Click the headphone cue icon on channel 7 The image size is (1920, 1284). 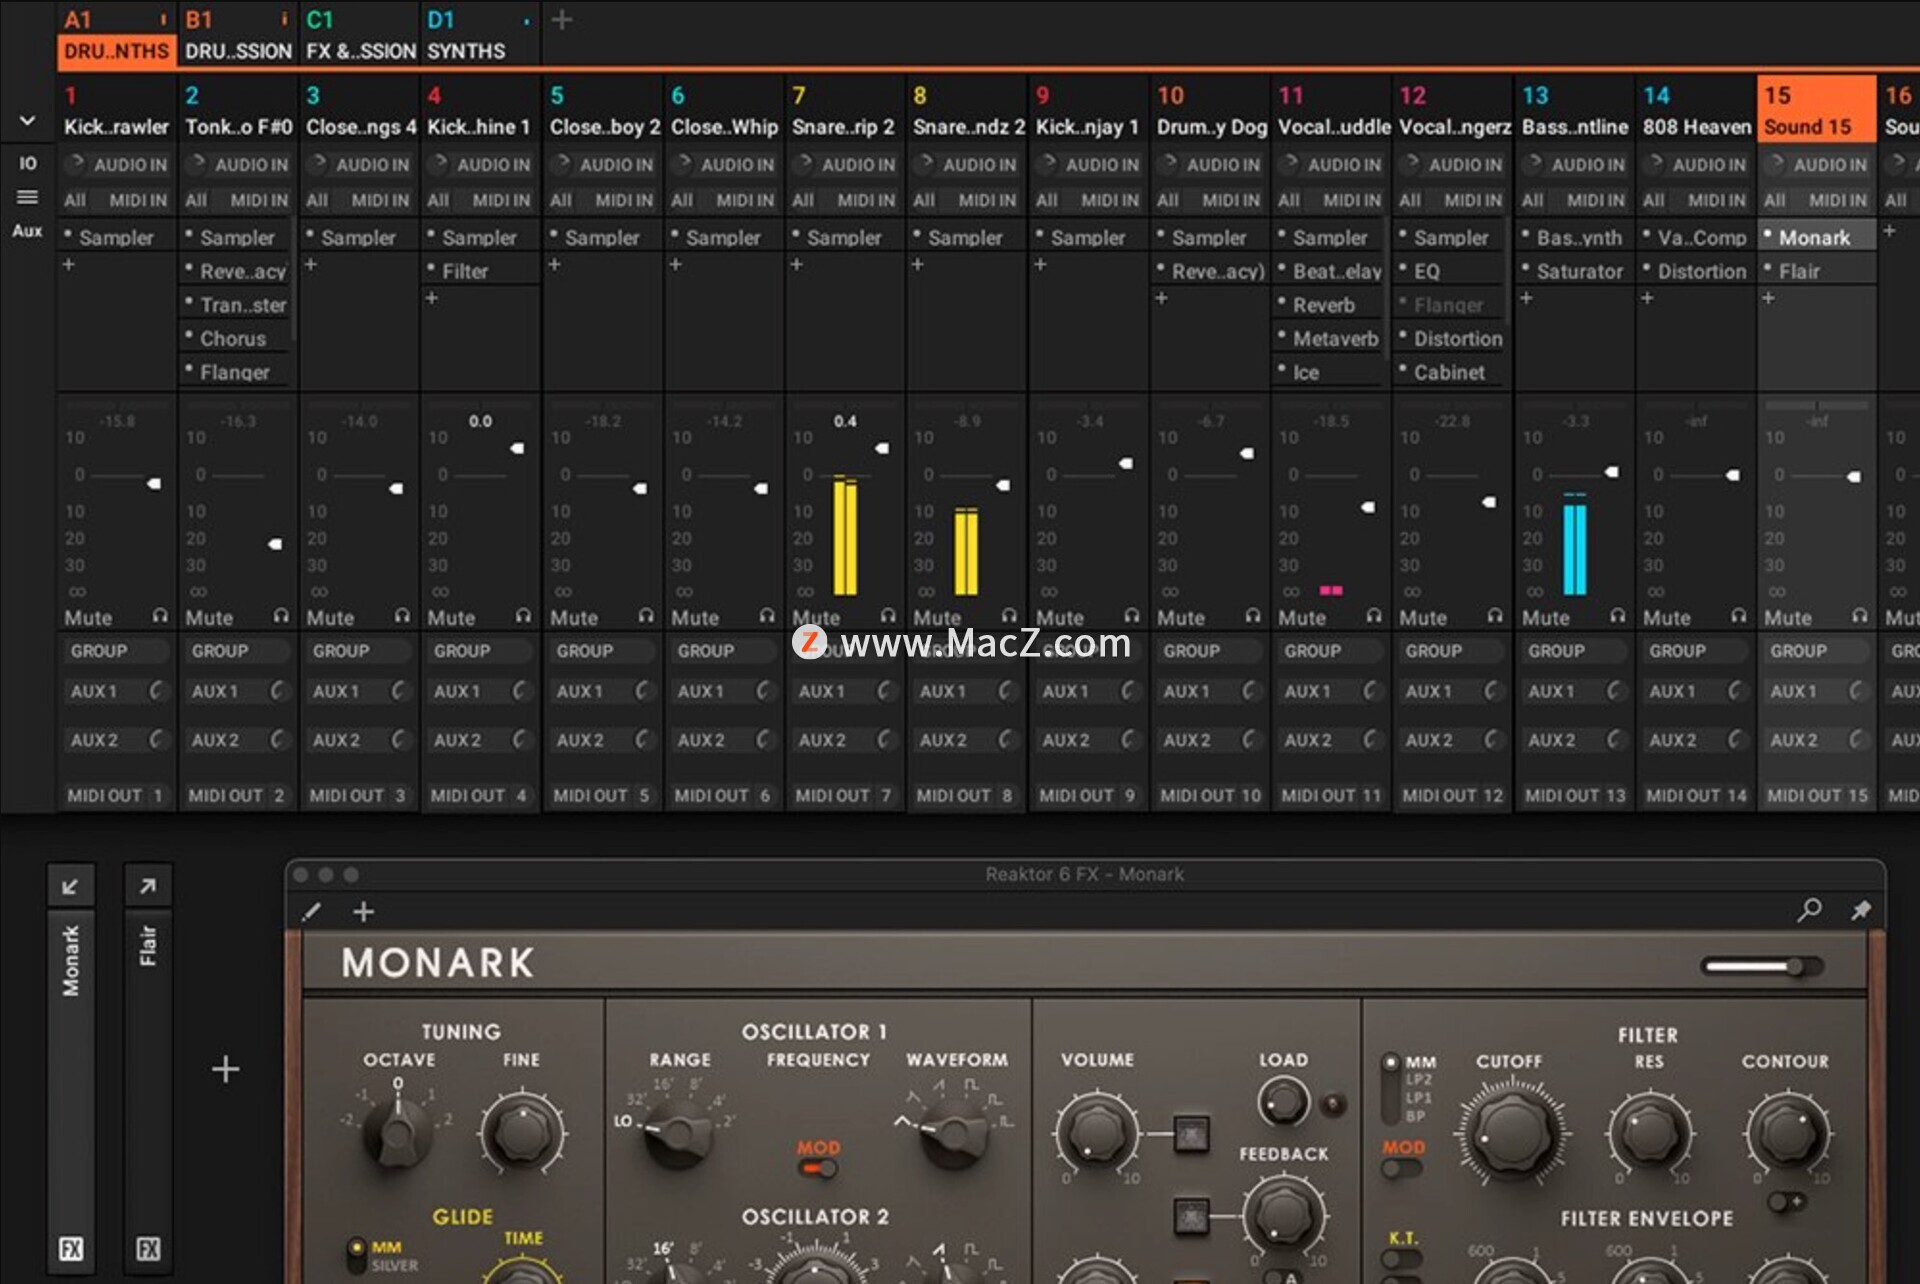tap(888, 616)
